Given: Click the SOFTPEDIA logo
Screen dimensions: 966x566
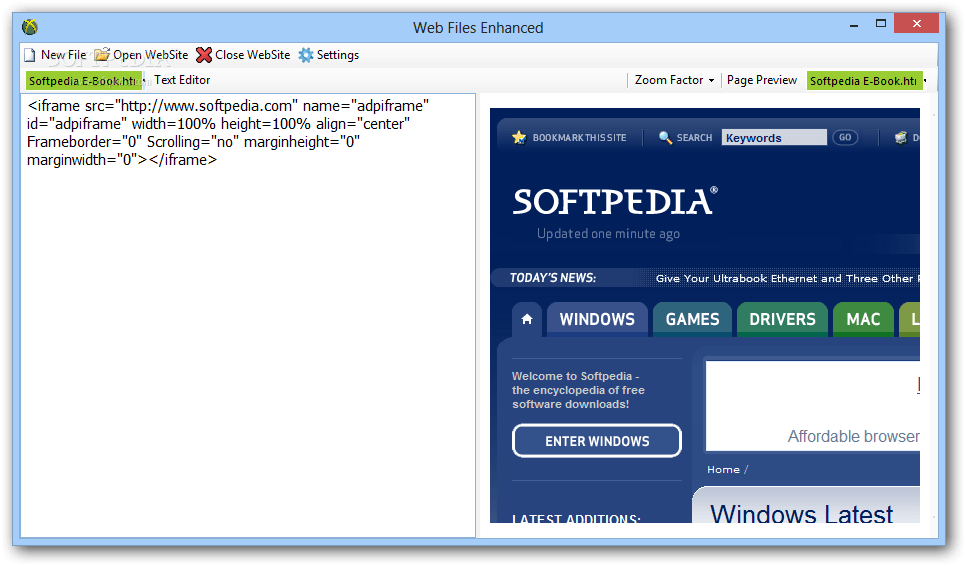Looking at the screenshot, I should [615, 201].
